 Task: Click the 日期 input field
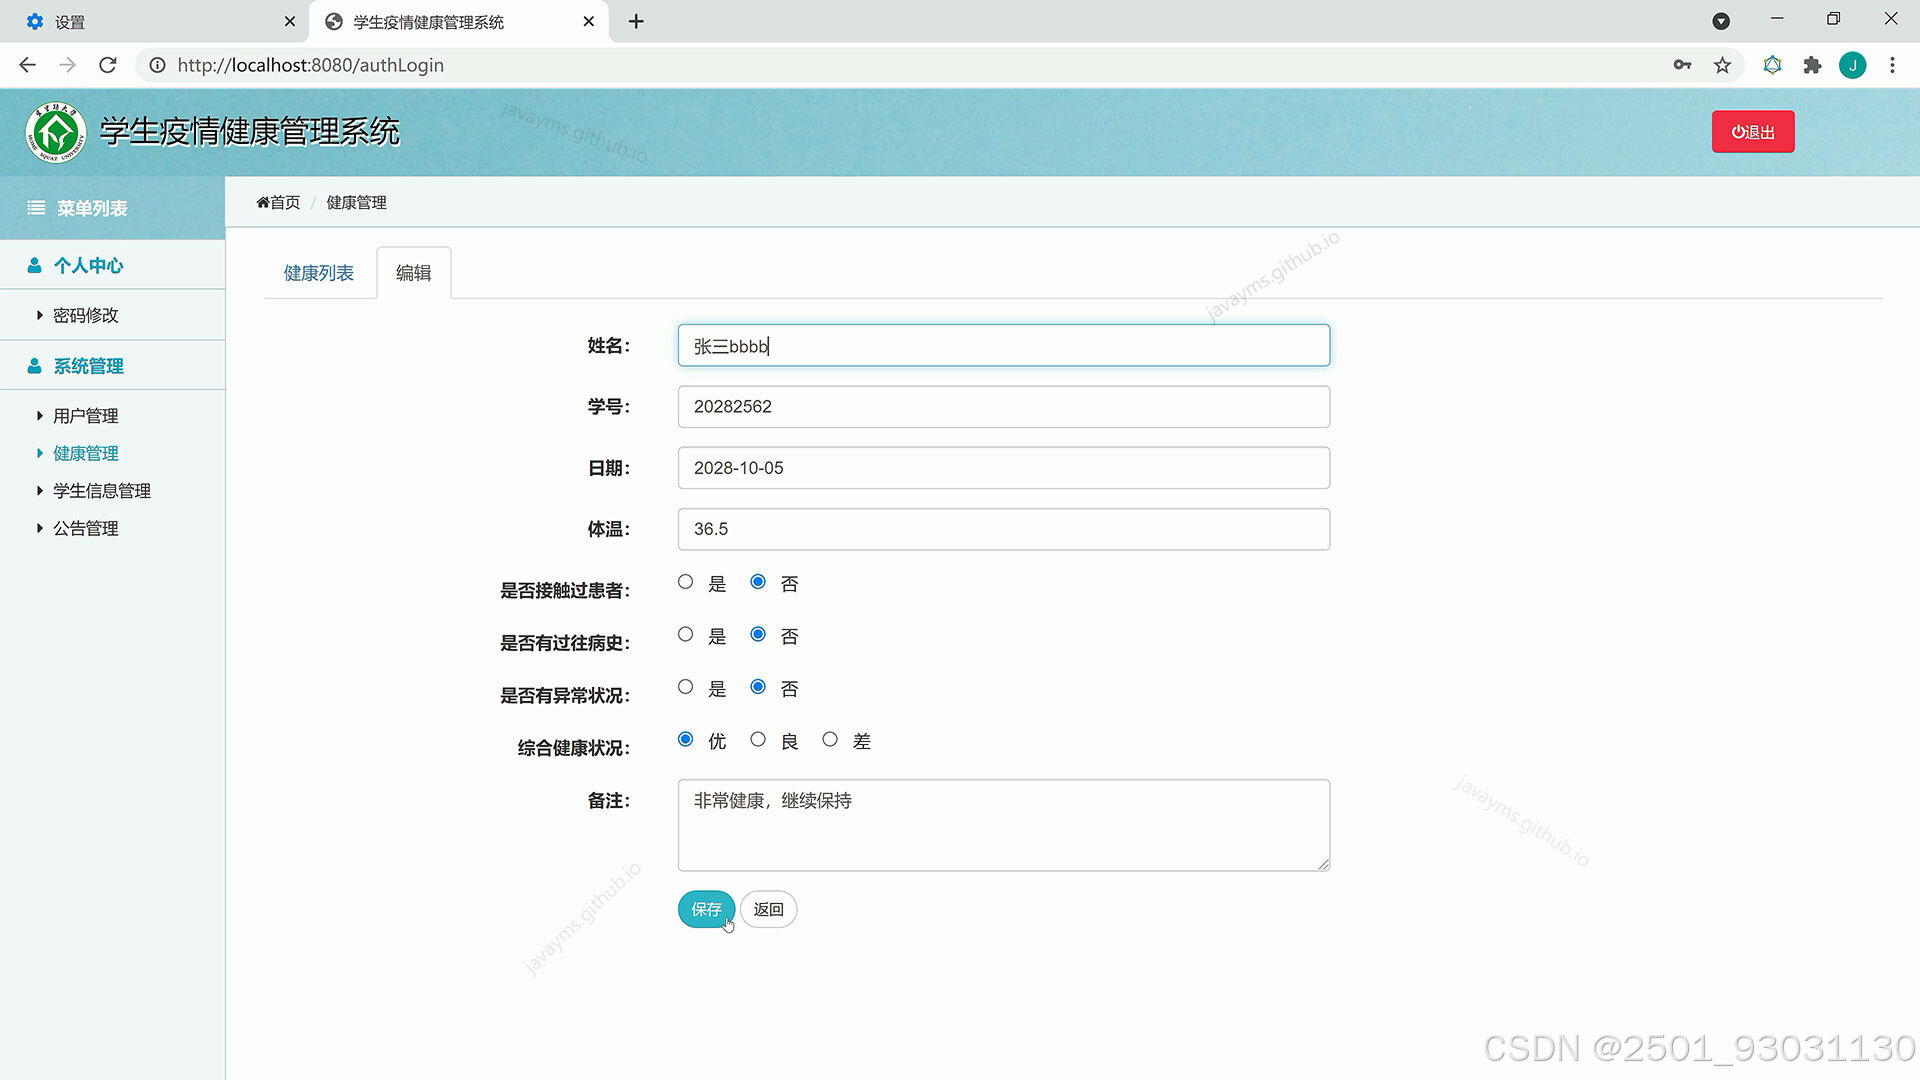pos(1003,468)
